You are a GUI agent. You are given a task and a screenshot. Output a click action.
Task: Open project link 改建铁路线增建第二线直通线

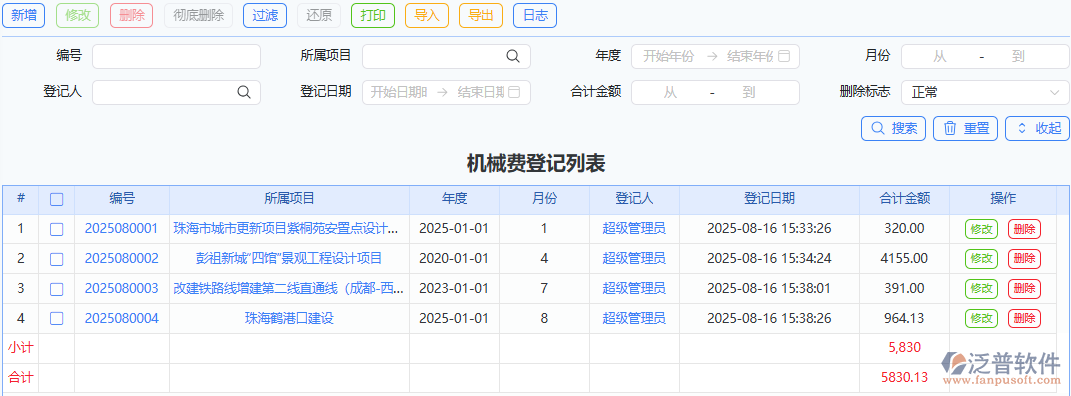pos(289,289)
